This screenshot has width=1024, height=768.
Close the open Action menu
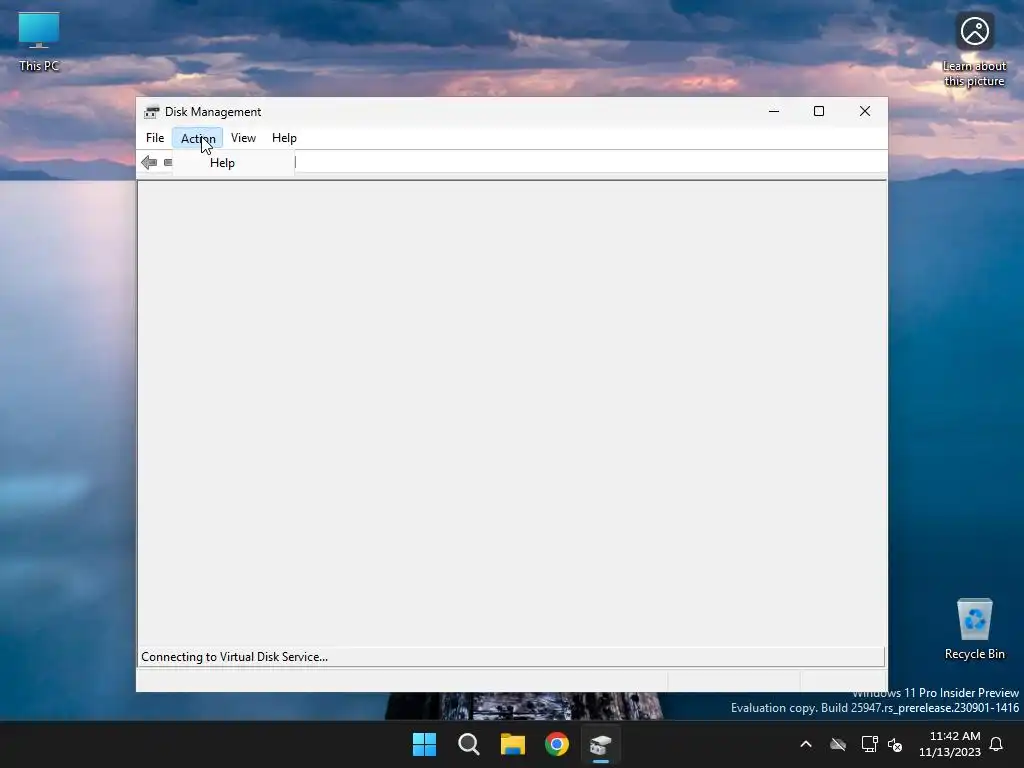coord(198,138)
